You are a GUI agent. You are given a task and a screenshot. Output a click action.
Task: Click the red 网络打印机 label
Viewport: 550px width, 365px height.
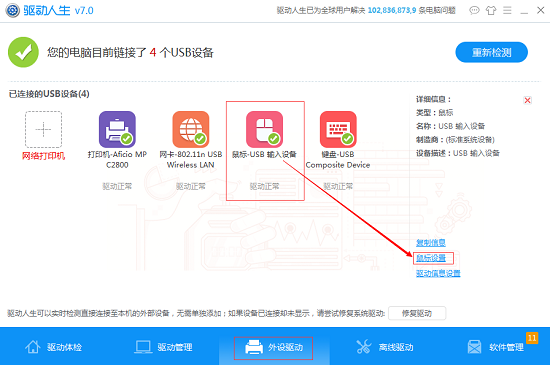[x=43, y=156]
